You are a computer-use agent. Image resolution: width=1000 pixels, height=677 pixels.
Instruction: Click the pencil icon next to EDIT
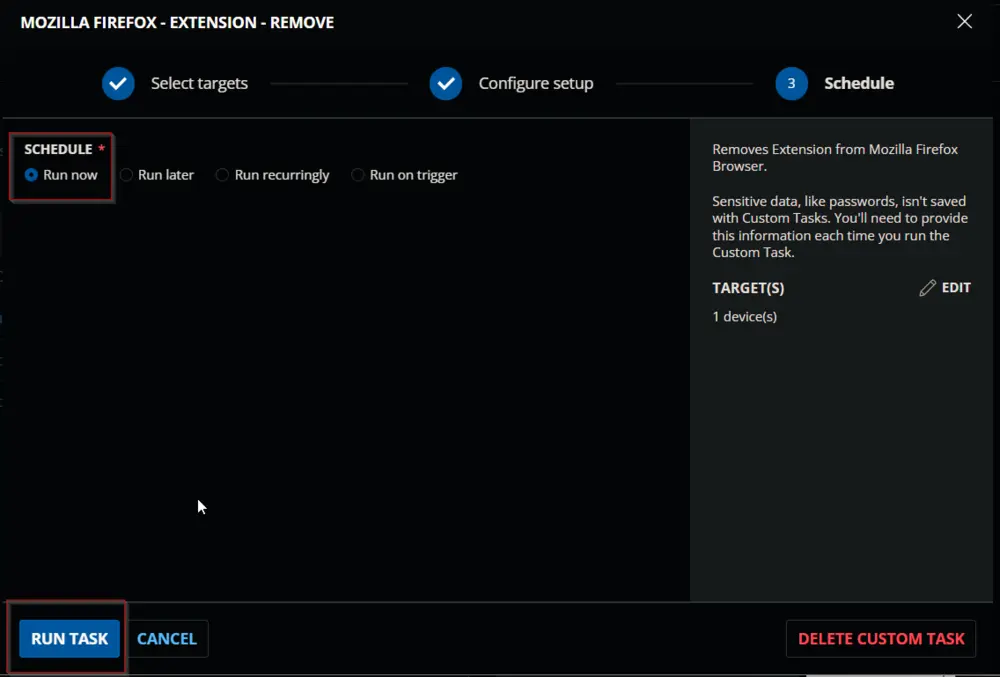(927, 288)
